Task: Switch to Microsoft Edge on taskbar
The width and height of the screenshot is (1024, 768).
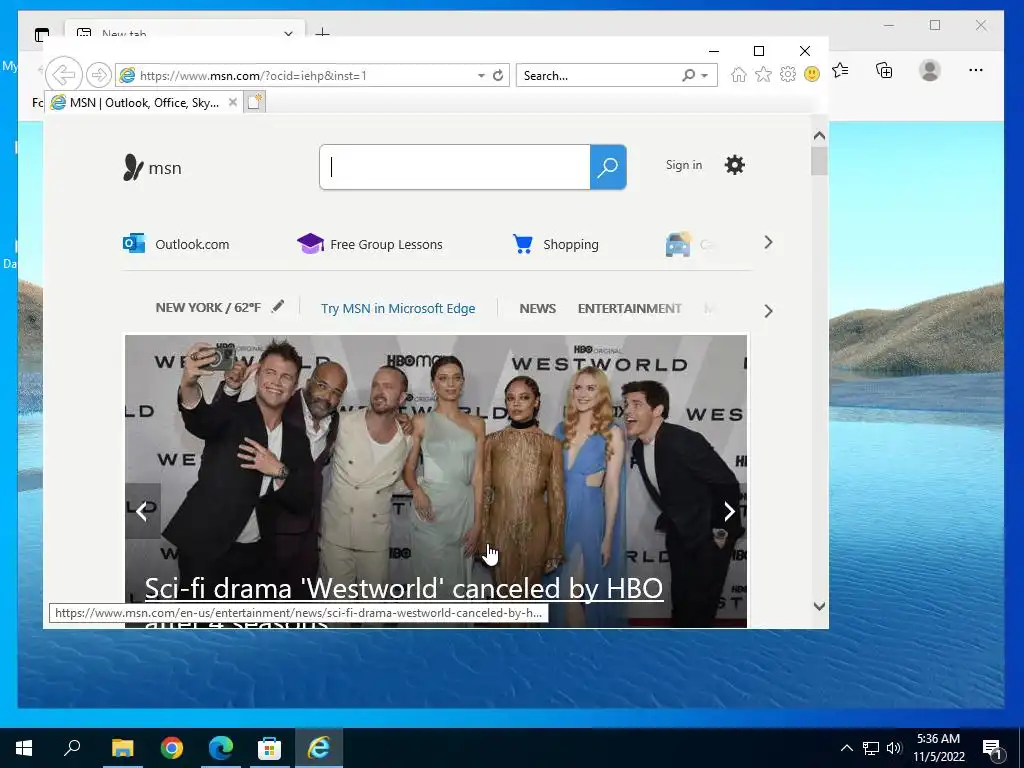Action: 221,748
